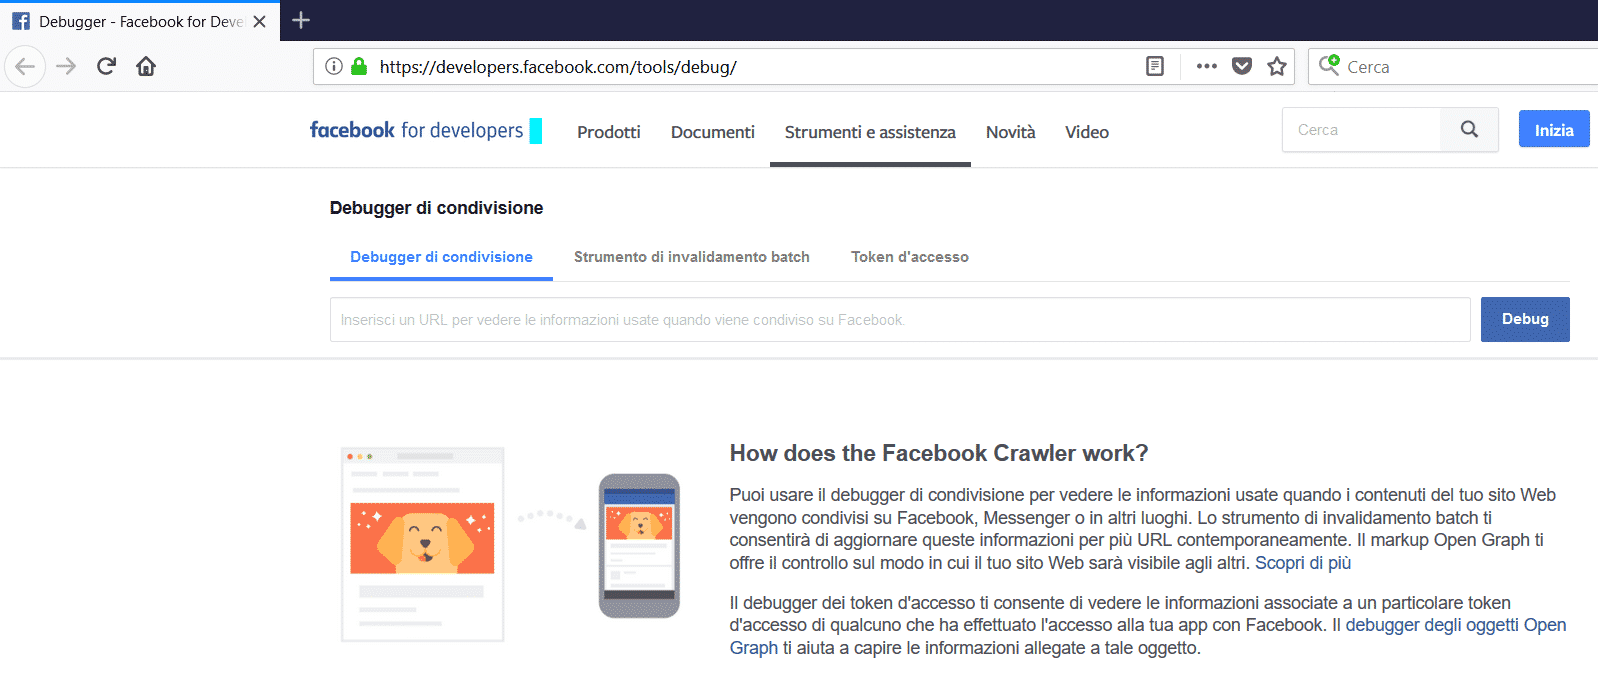Click the Inizia button

coord(1554,129)
